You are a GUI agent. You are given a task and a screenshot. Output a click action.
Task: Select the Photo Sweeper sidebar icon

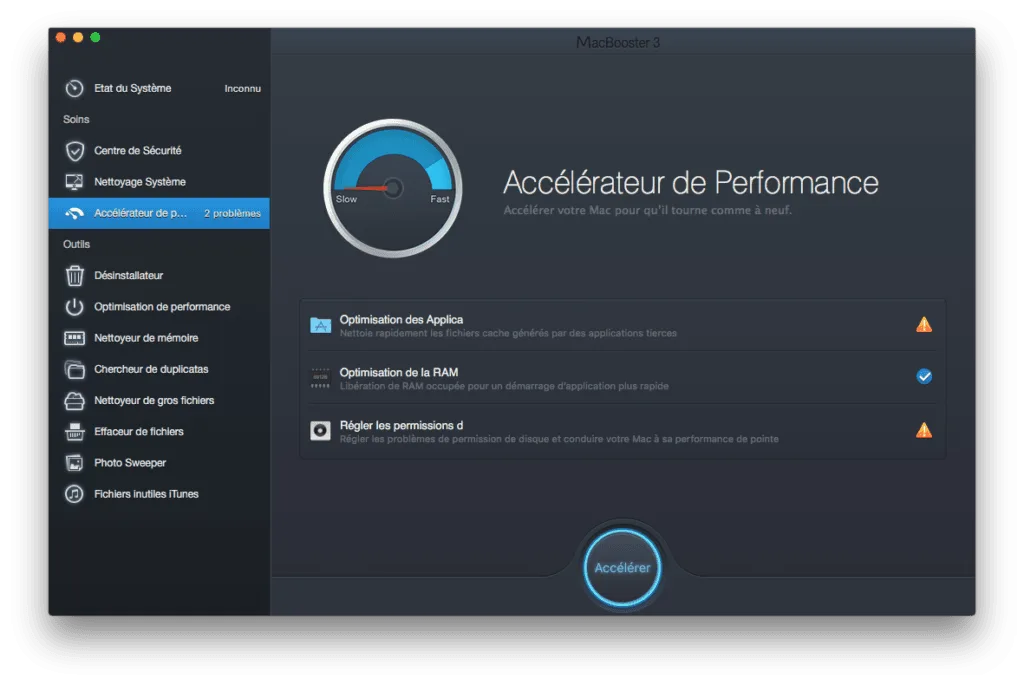[x=74, y=462]
